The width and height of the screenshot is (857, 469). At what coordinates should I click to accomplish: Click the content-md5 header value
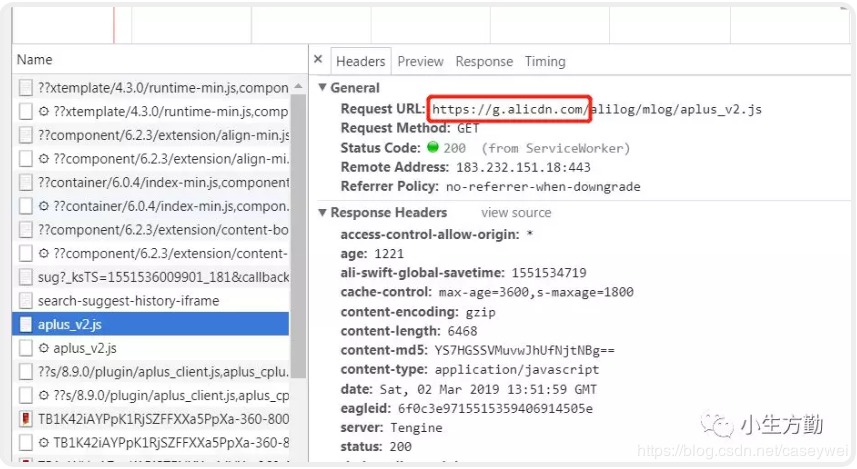[525, 350]
